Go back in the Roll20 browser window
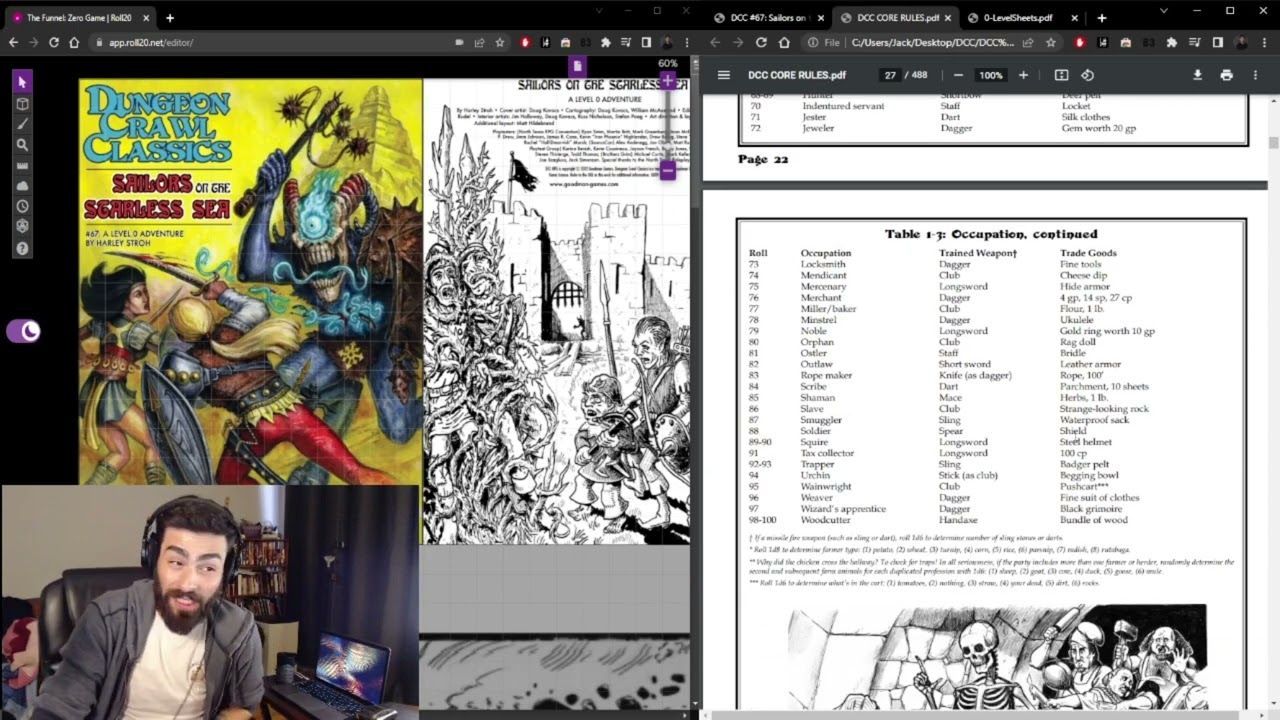This screenshot has width=1280, height=720. [13, 42]
